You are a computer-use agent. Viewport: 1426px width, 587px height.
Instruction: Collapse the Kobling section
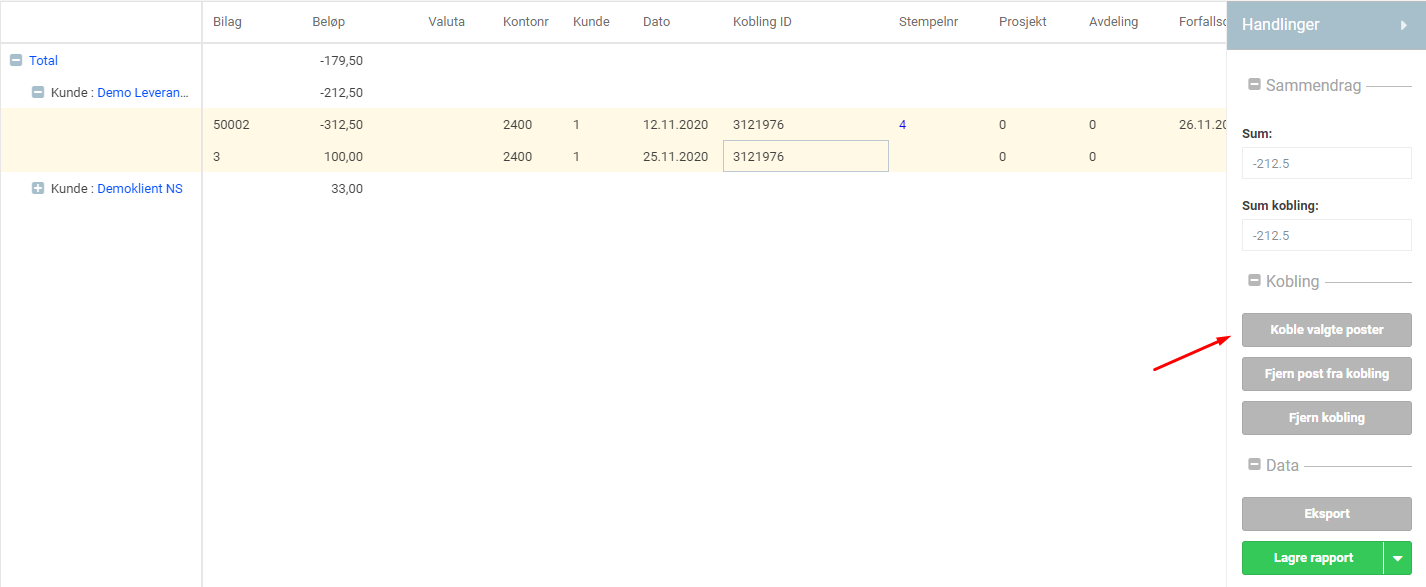click(x=1254, y=281)
